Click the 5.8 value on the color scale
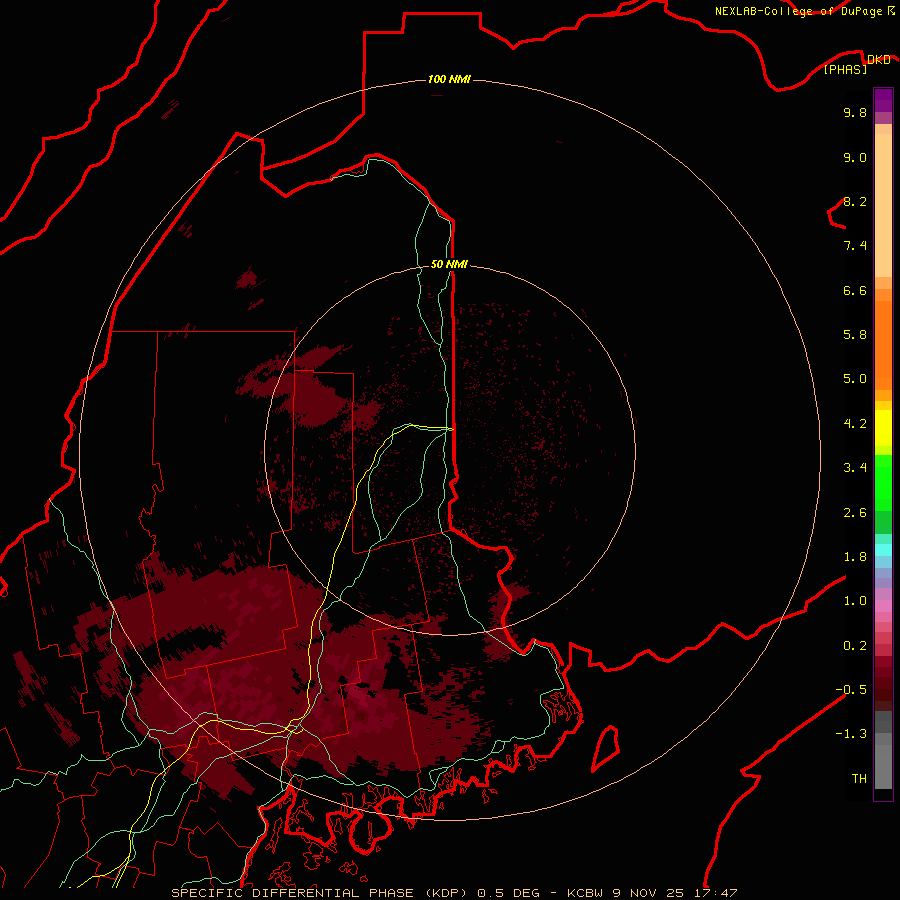The image size is (900, 900). click(x=855, y=334)
